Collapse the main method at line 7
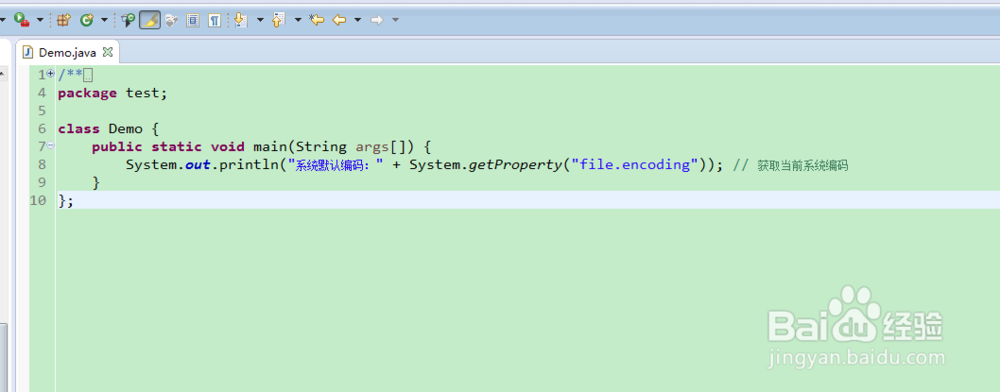The height and width of the screenshot is (392, 1000). coord(51,146)
